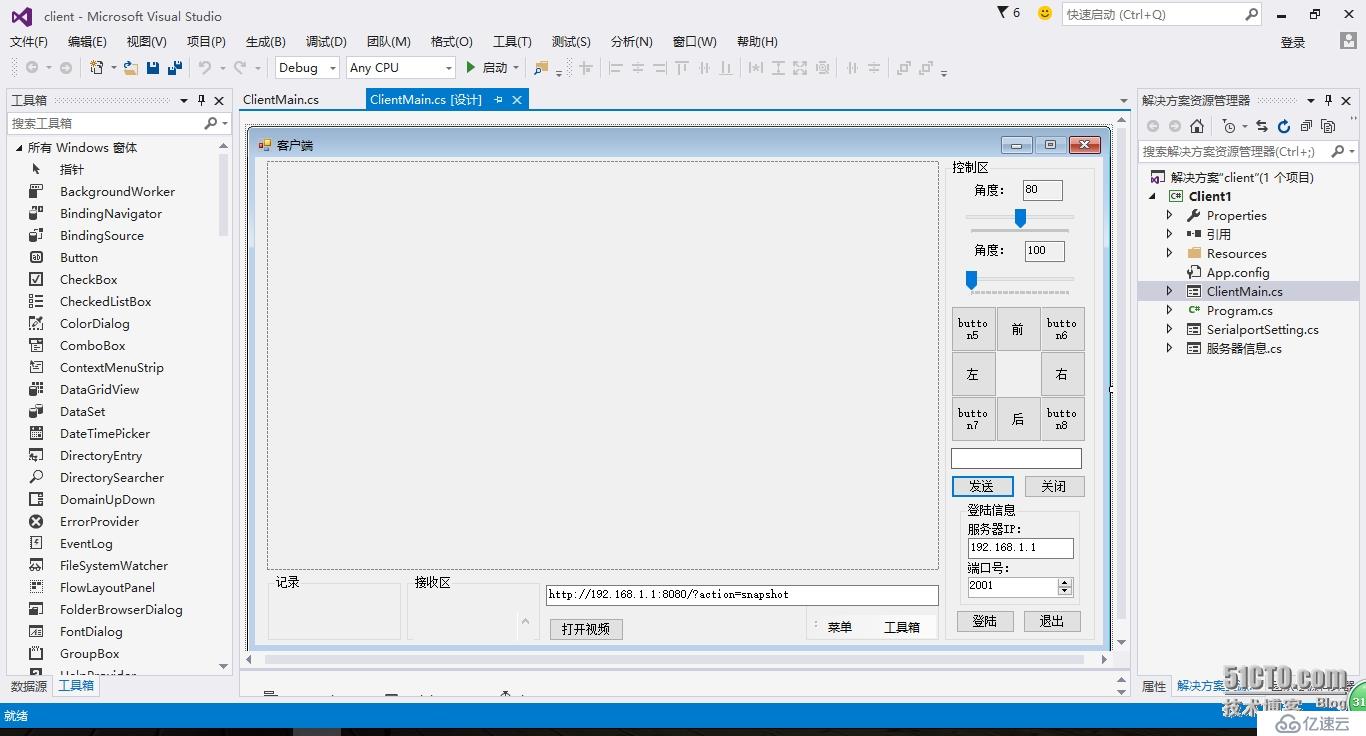Expand the Resources folder node
This screenshot has height=736, width=1366.
click(1170, 253)
